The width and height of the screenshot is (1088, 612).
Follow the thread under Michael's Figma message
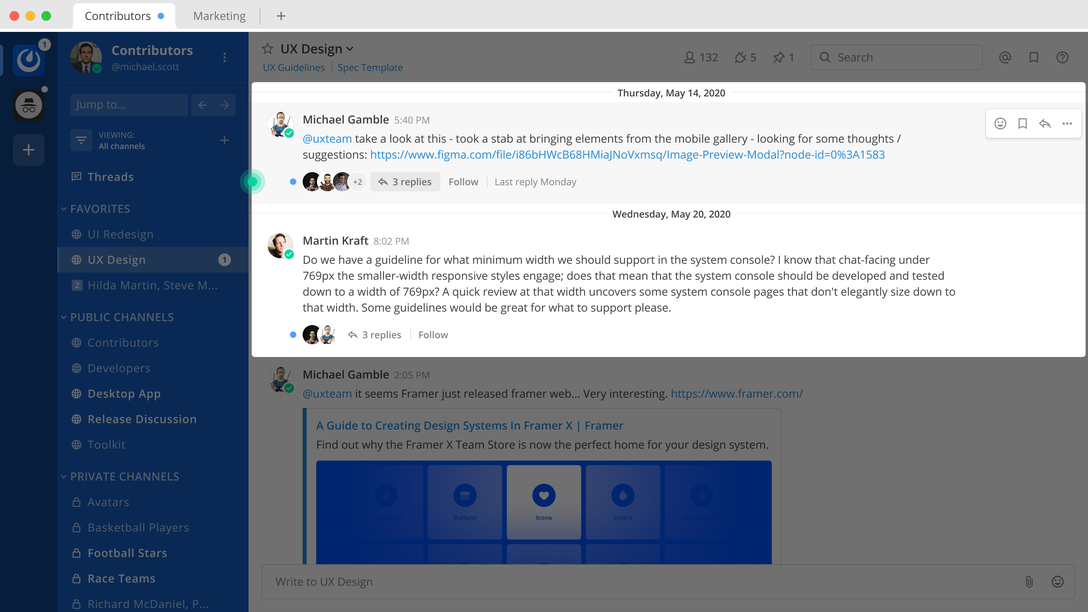coord(463,181)
